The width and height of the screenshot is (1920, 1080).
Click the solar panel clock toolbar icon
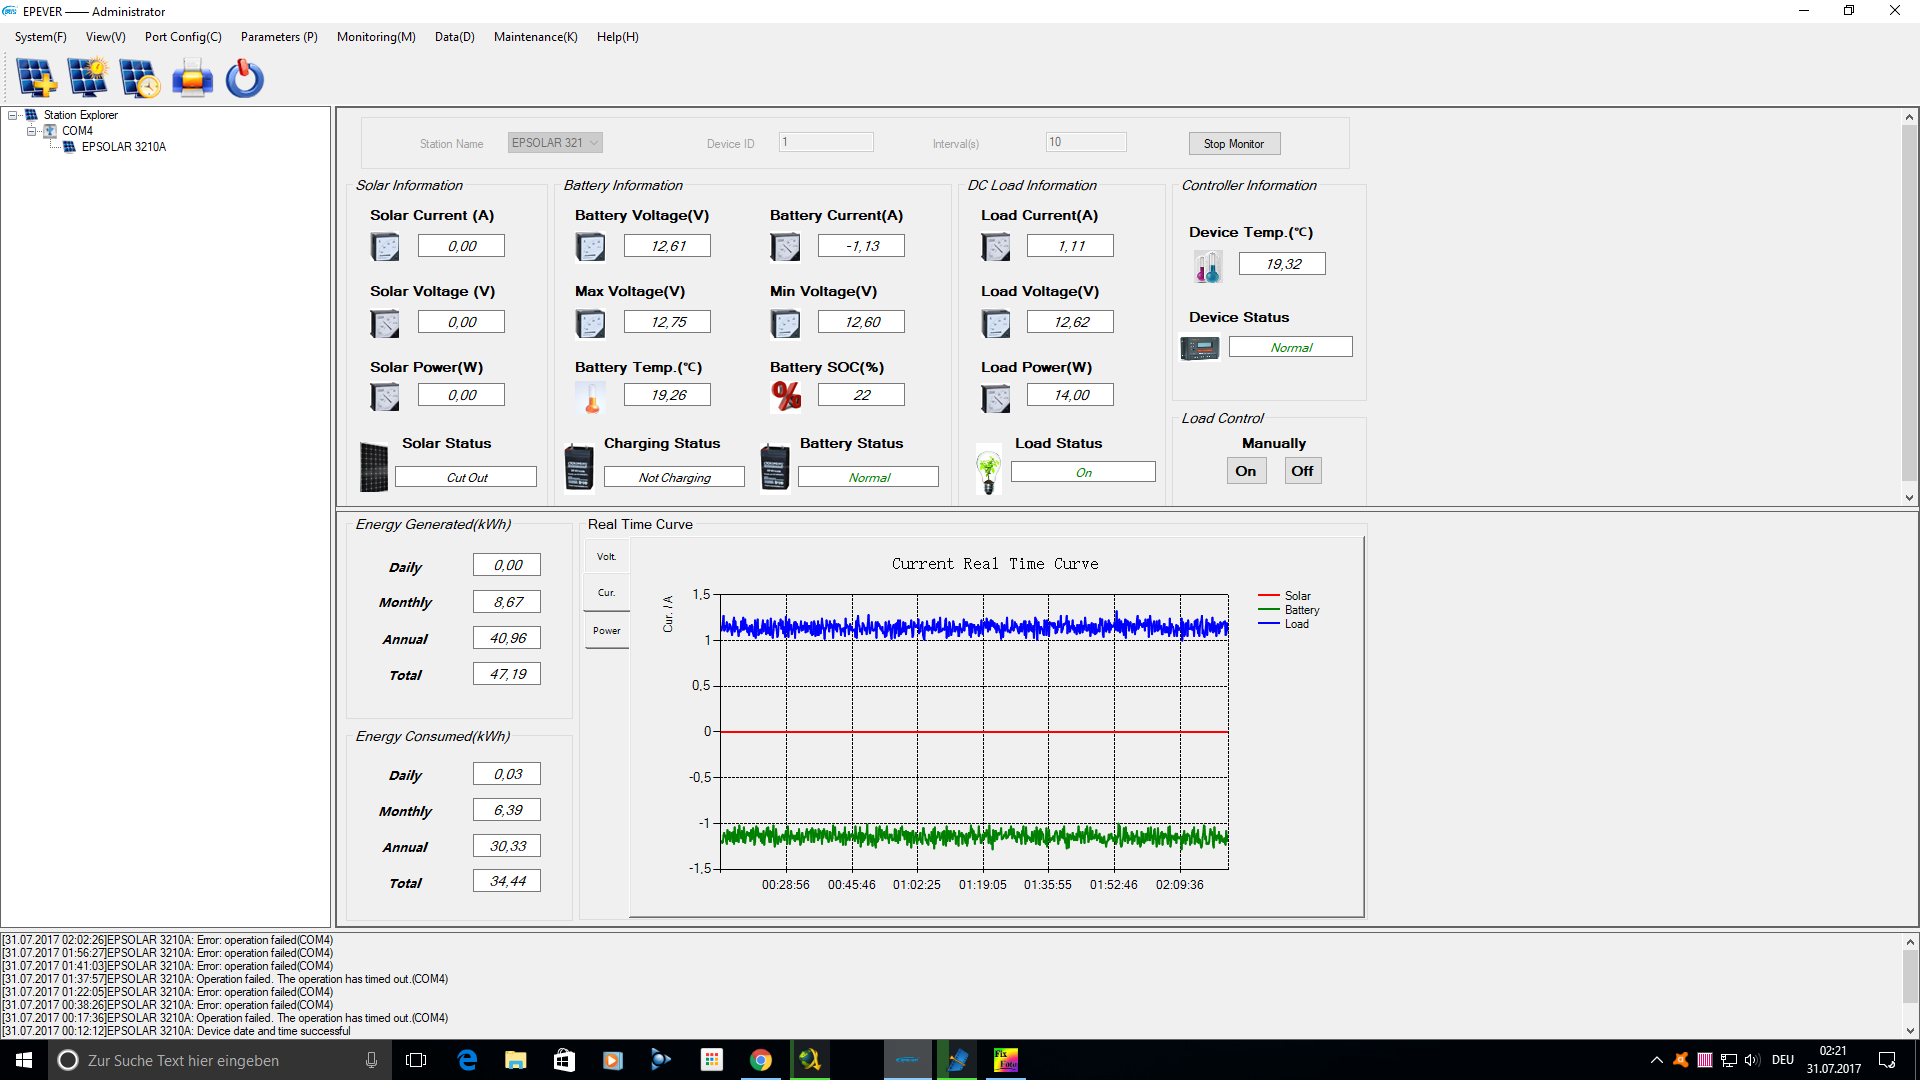pyautogui.click(x=139, y=78)
